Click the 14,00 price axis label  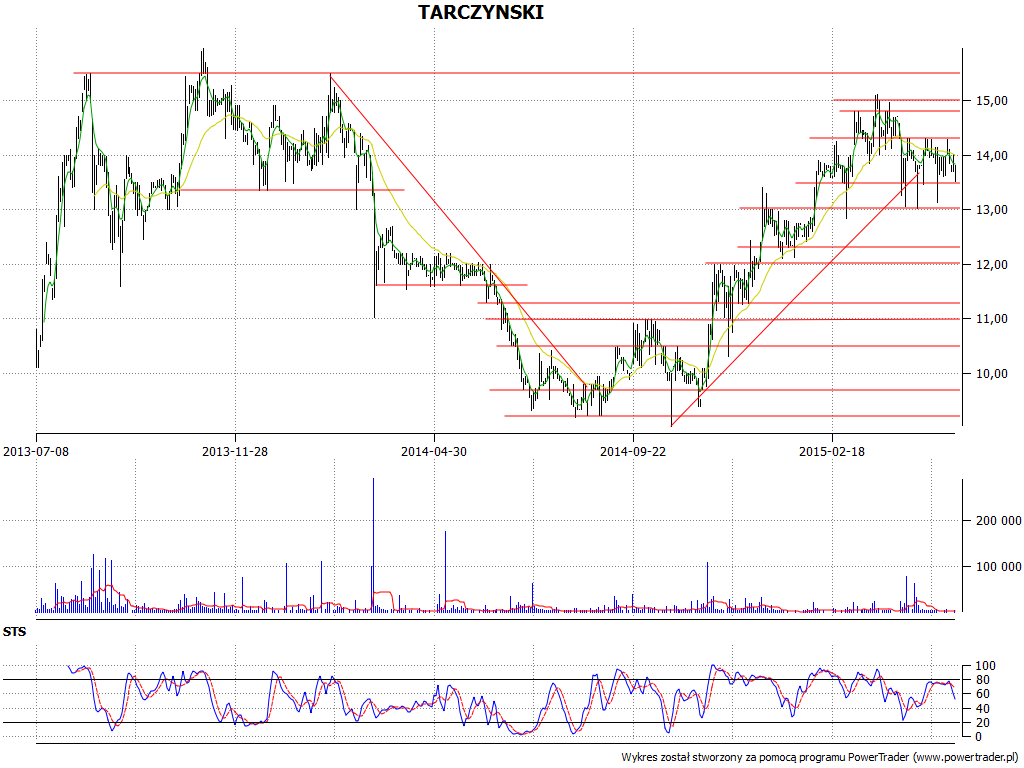pos(991,155)
